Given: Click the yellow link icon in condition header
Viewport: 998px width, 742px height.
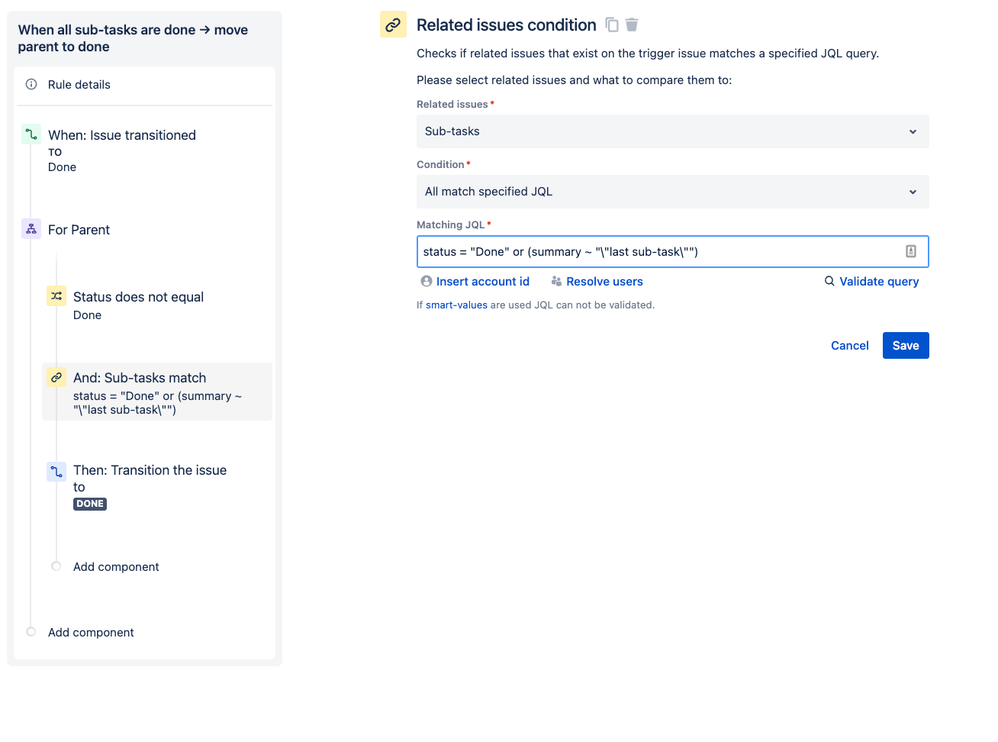Looking at the screenshot, I should 393,25.
